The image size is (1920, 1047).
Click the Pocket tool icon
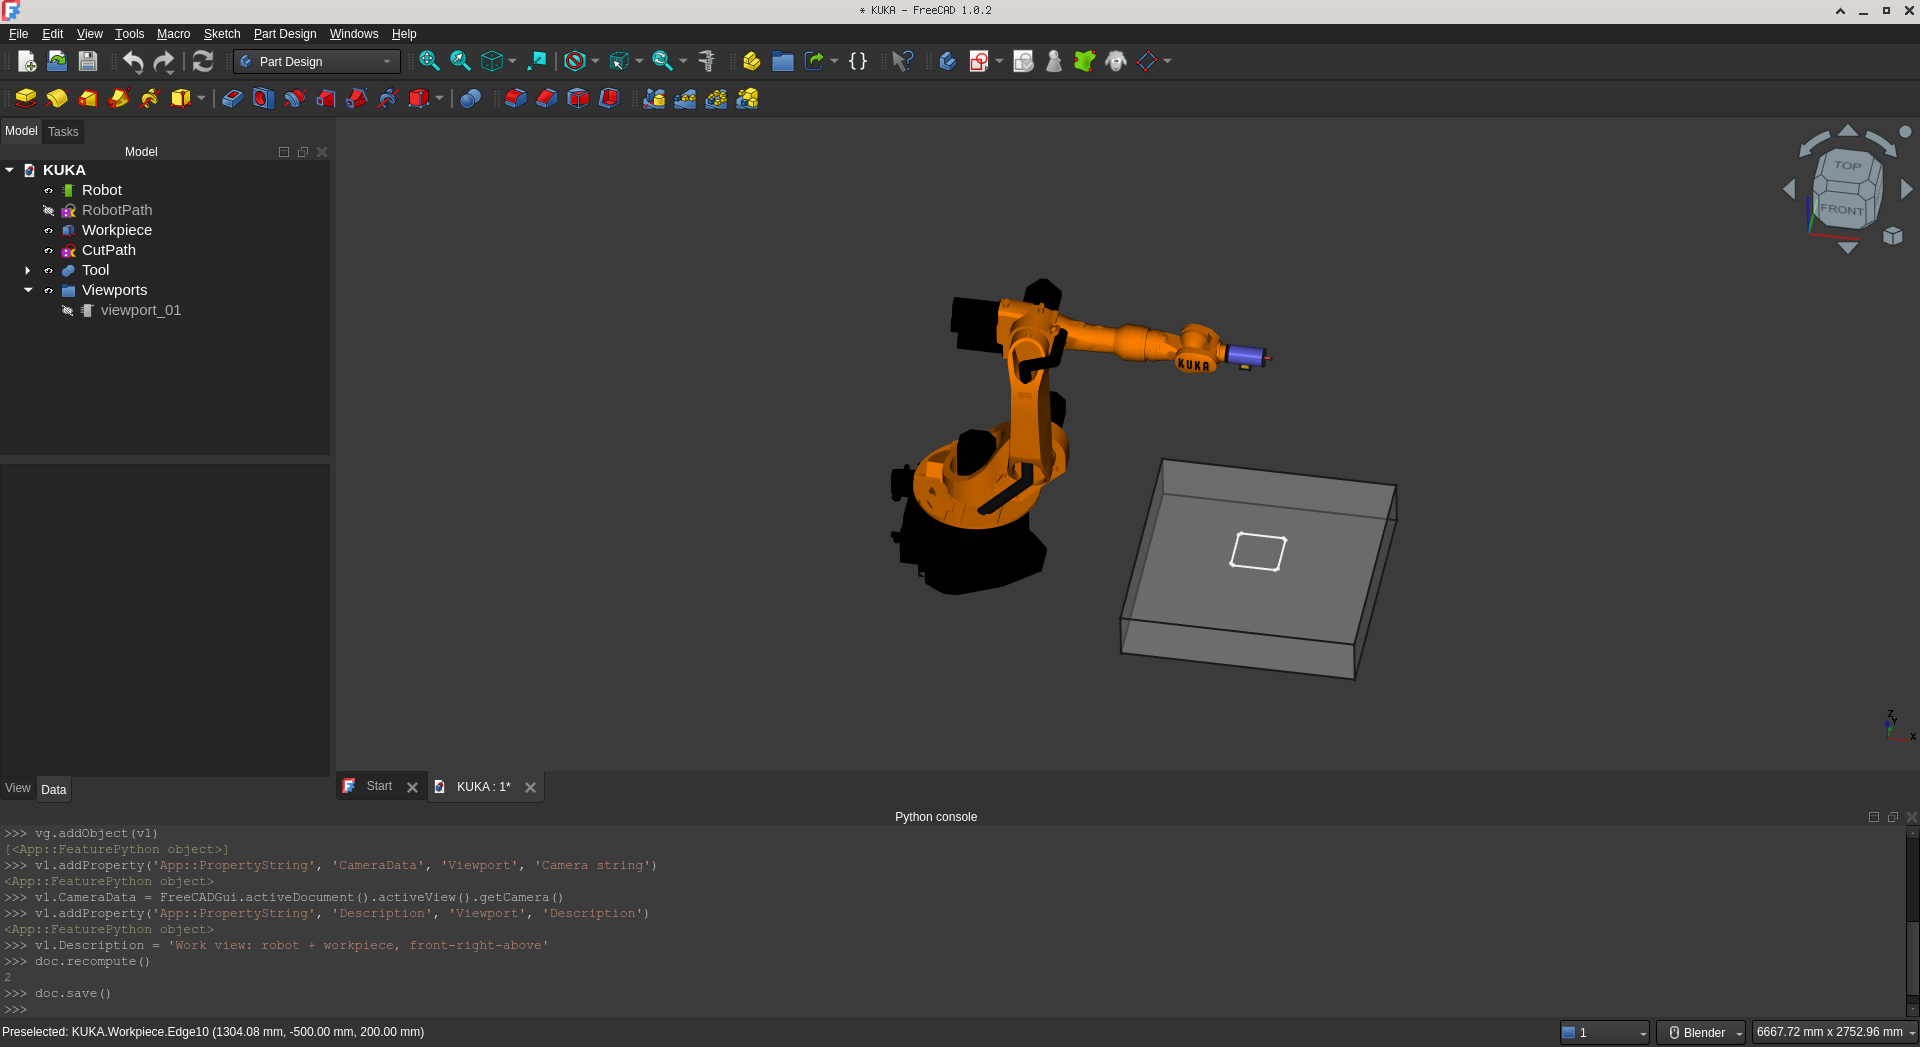[x=232, y=98]
